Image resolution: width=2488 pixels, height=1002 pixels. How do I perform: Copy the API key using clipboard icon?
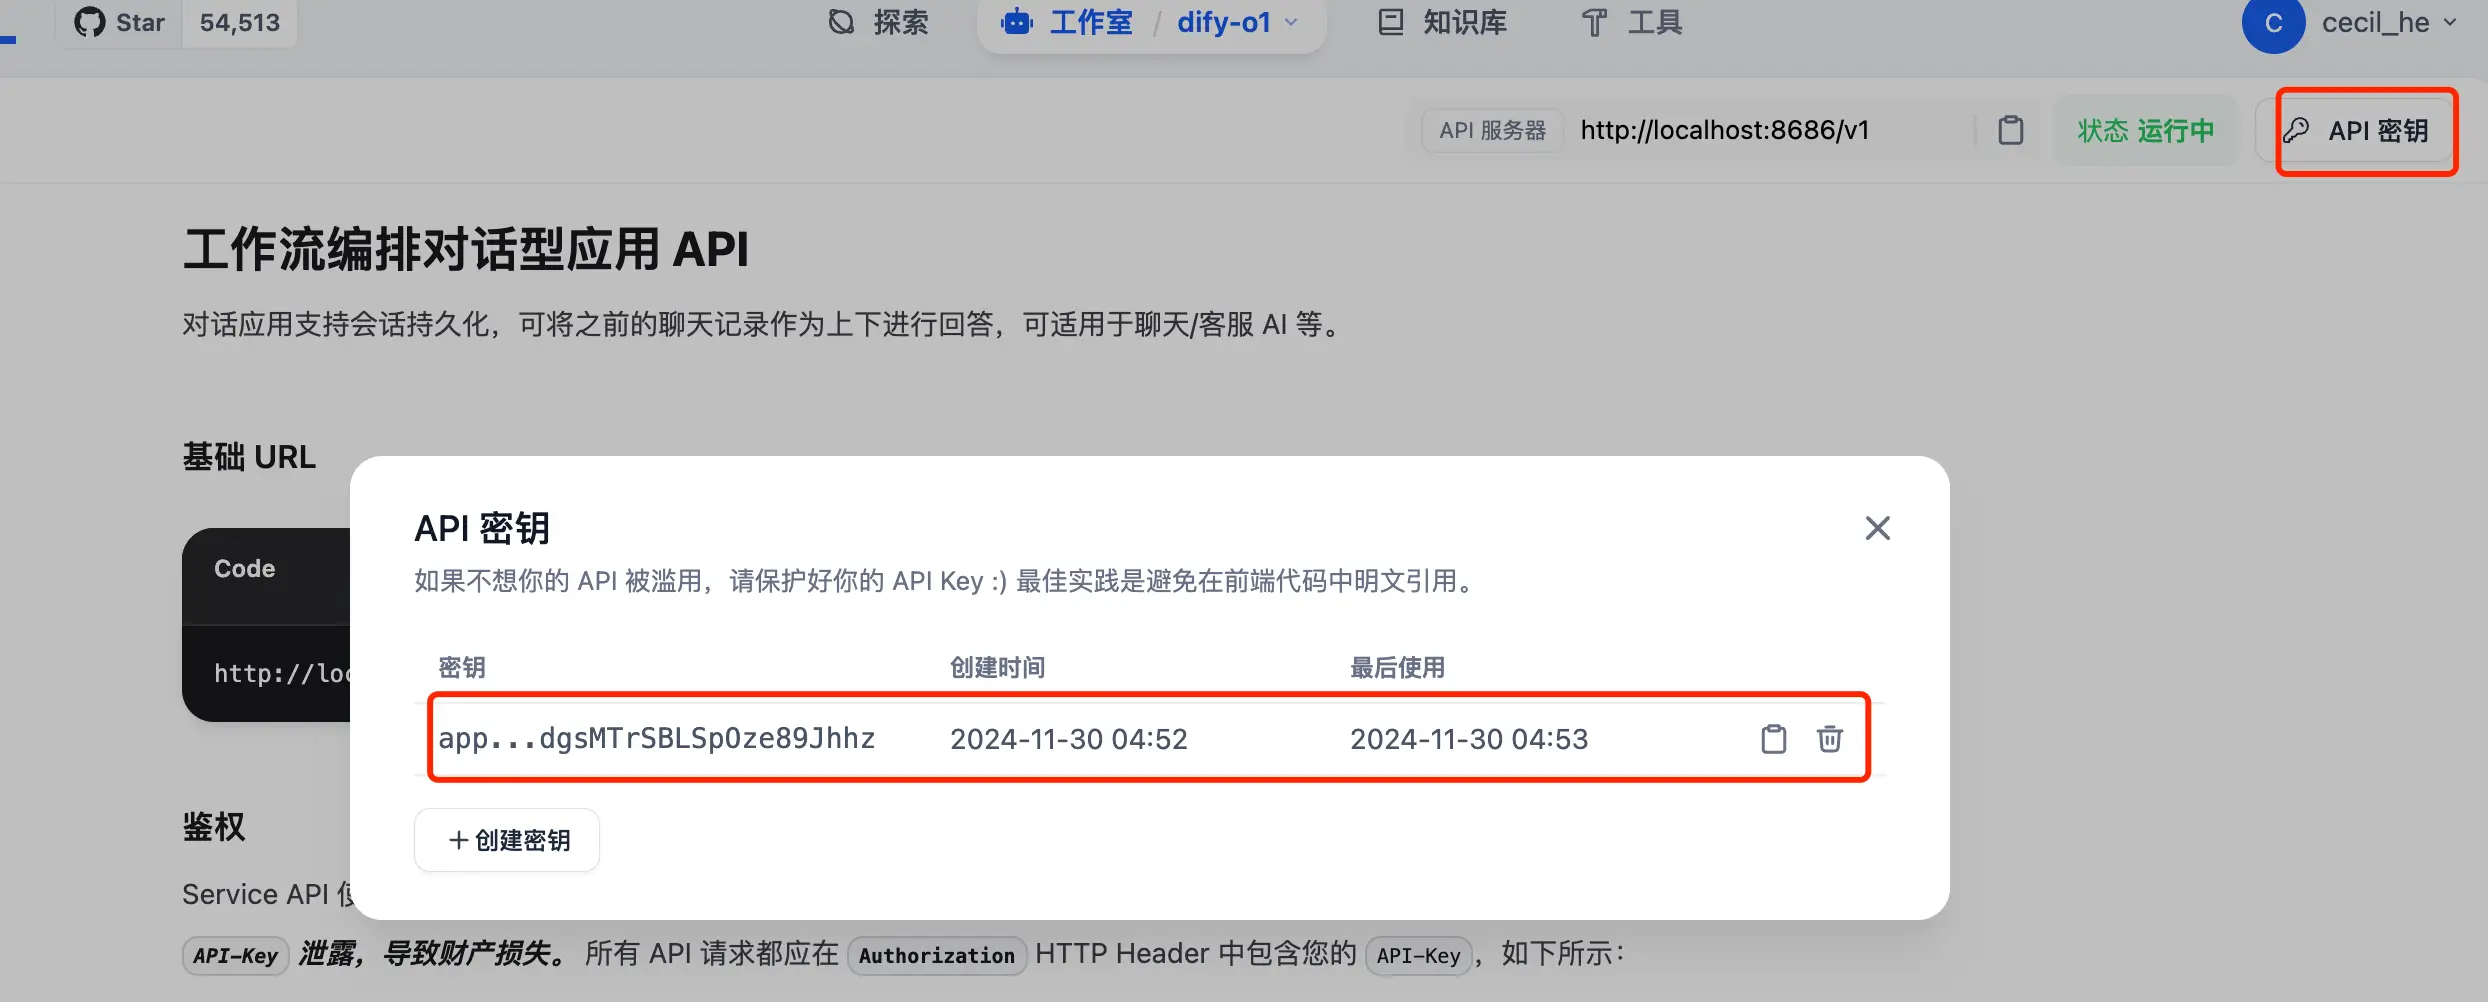click(1772, 739)
